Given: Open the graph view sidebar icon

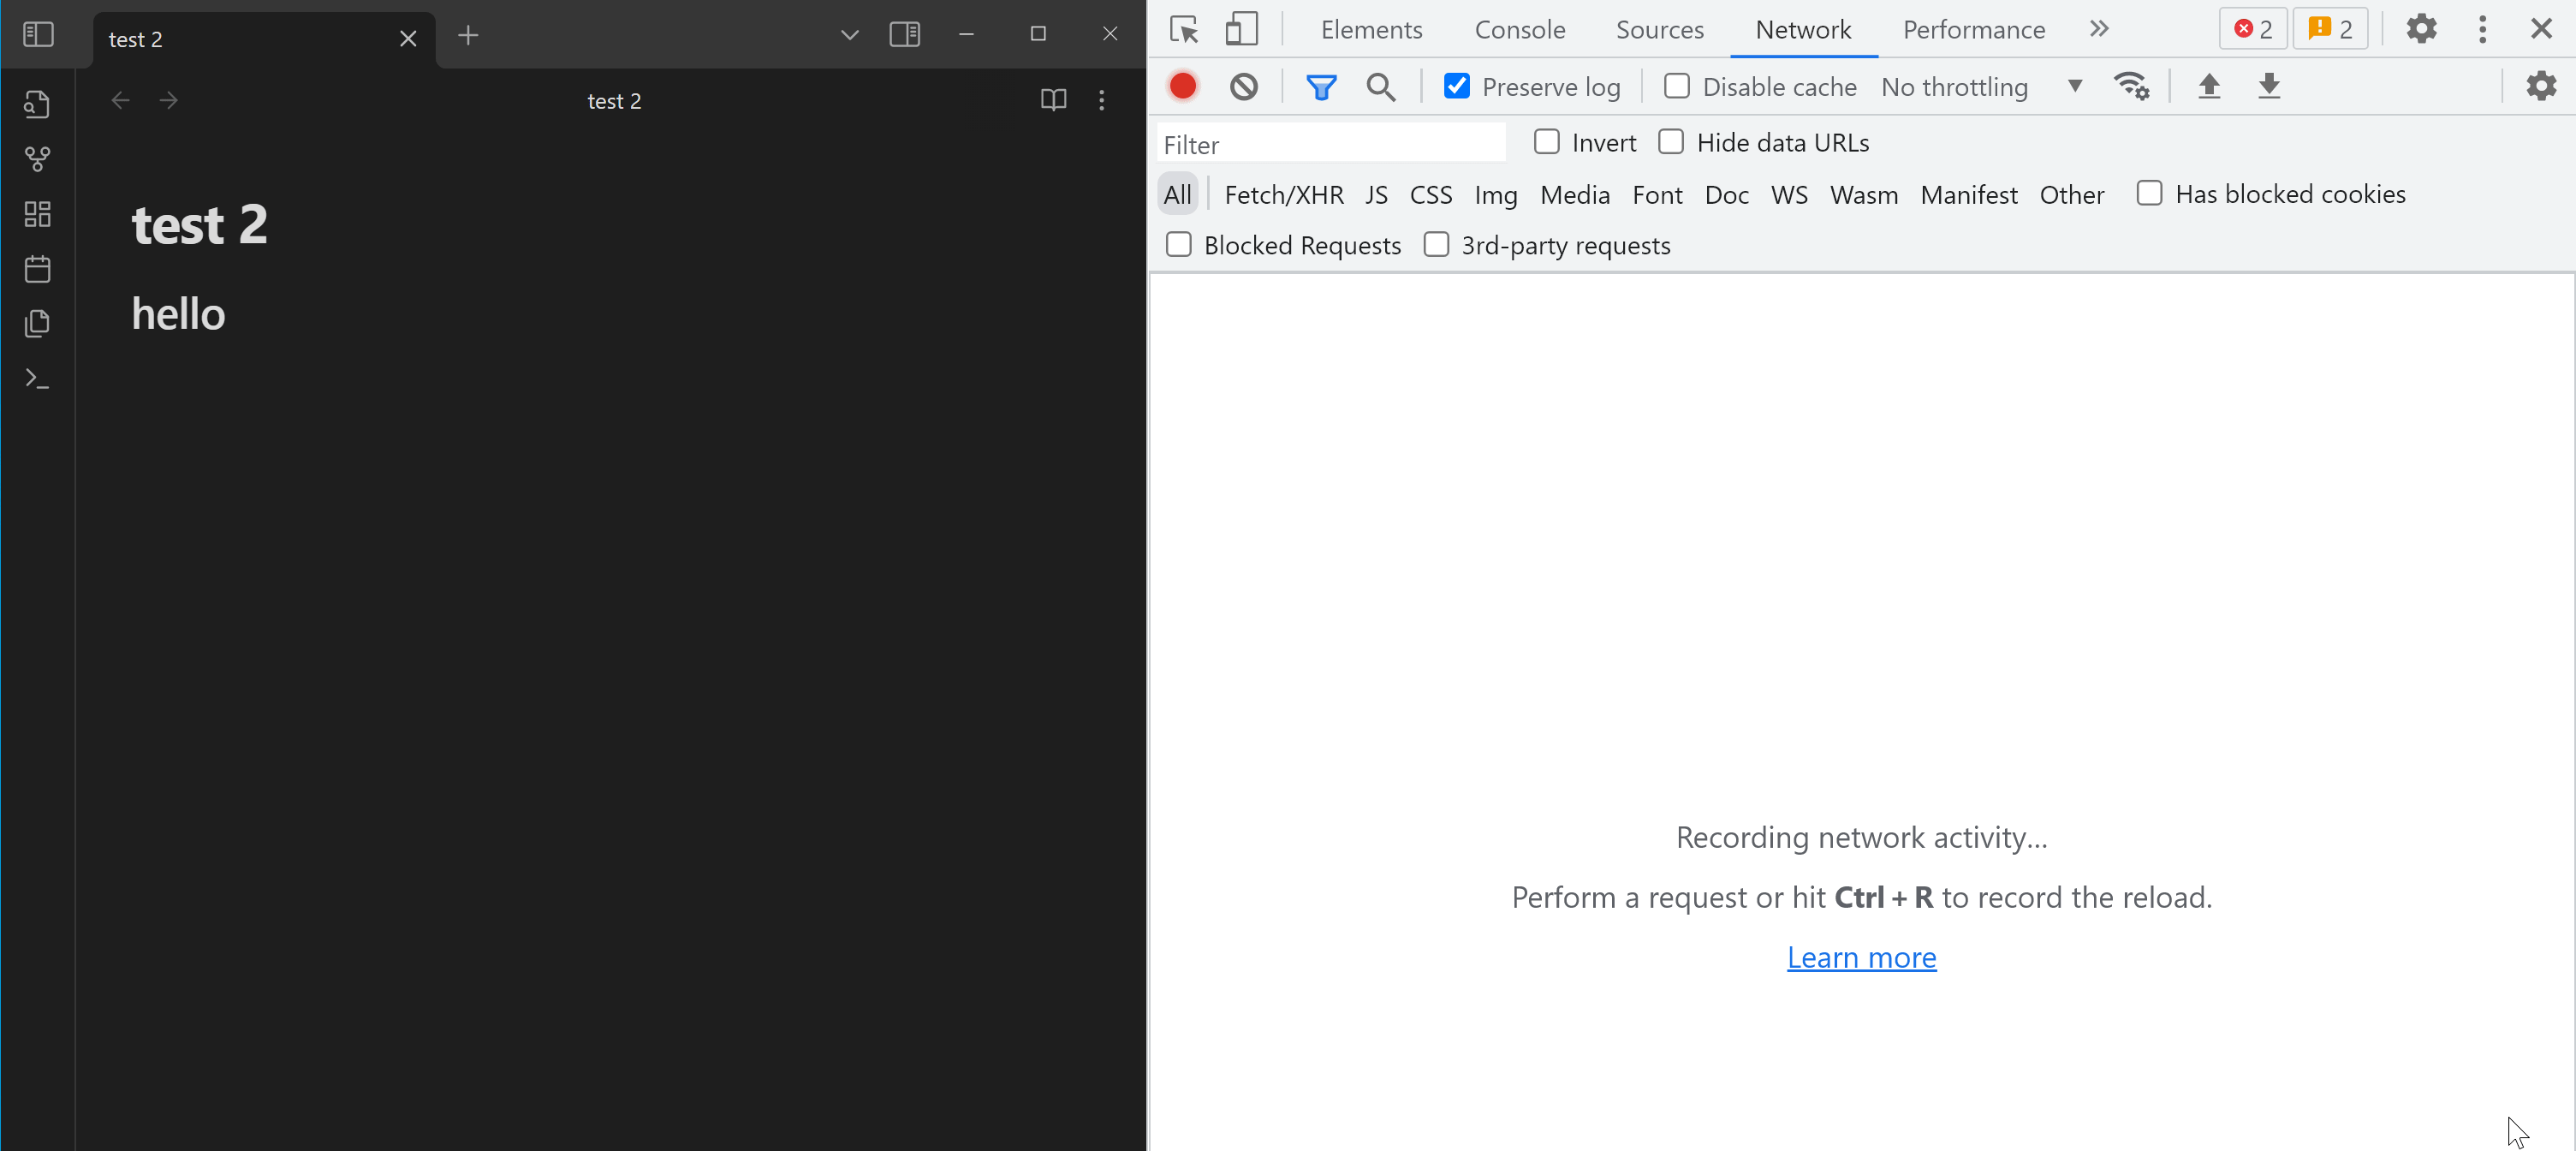Looking at the screenshot, I should coord(37,159).
